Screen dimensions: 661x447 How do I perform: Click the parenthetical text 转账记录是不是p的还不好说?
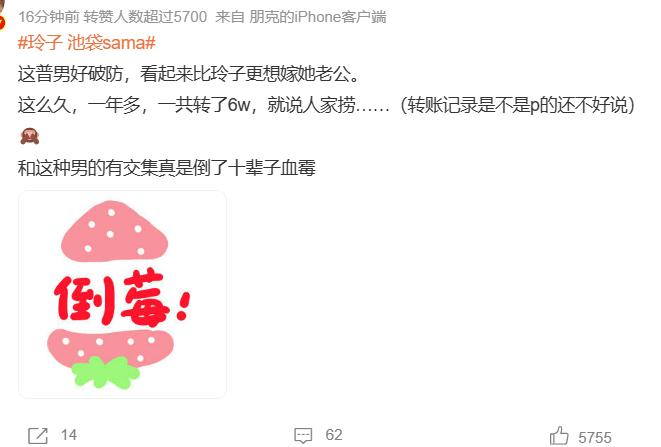coord(518,105)
